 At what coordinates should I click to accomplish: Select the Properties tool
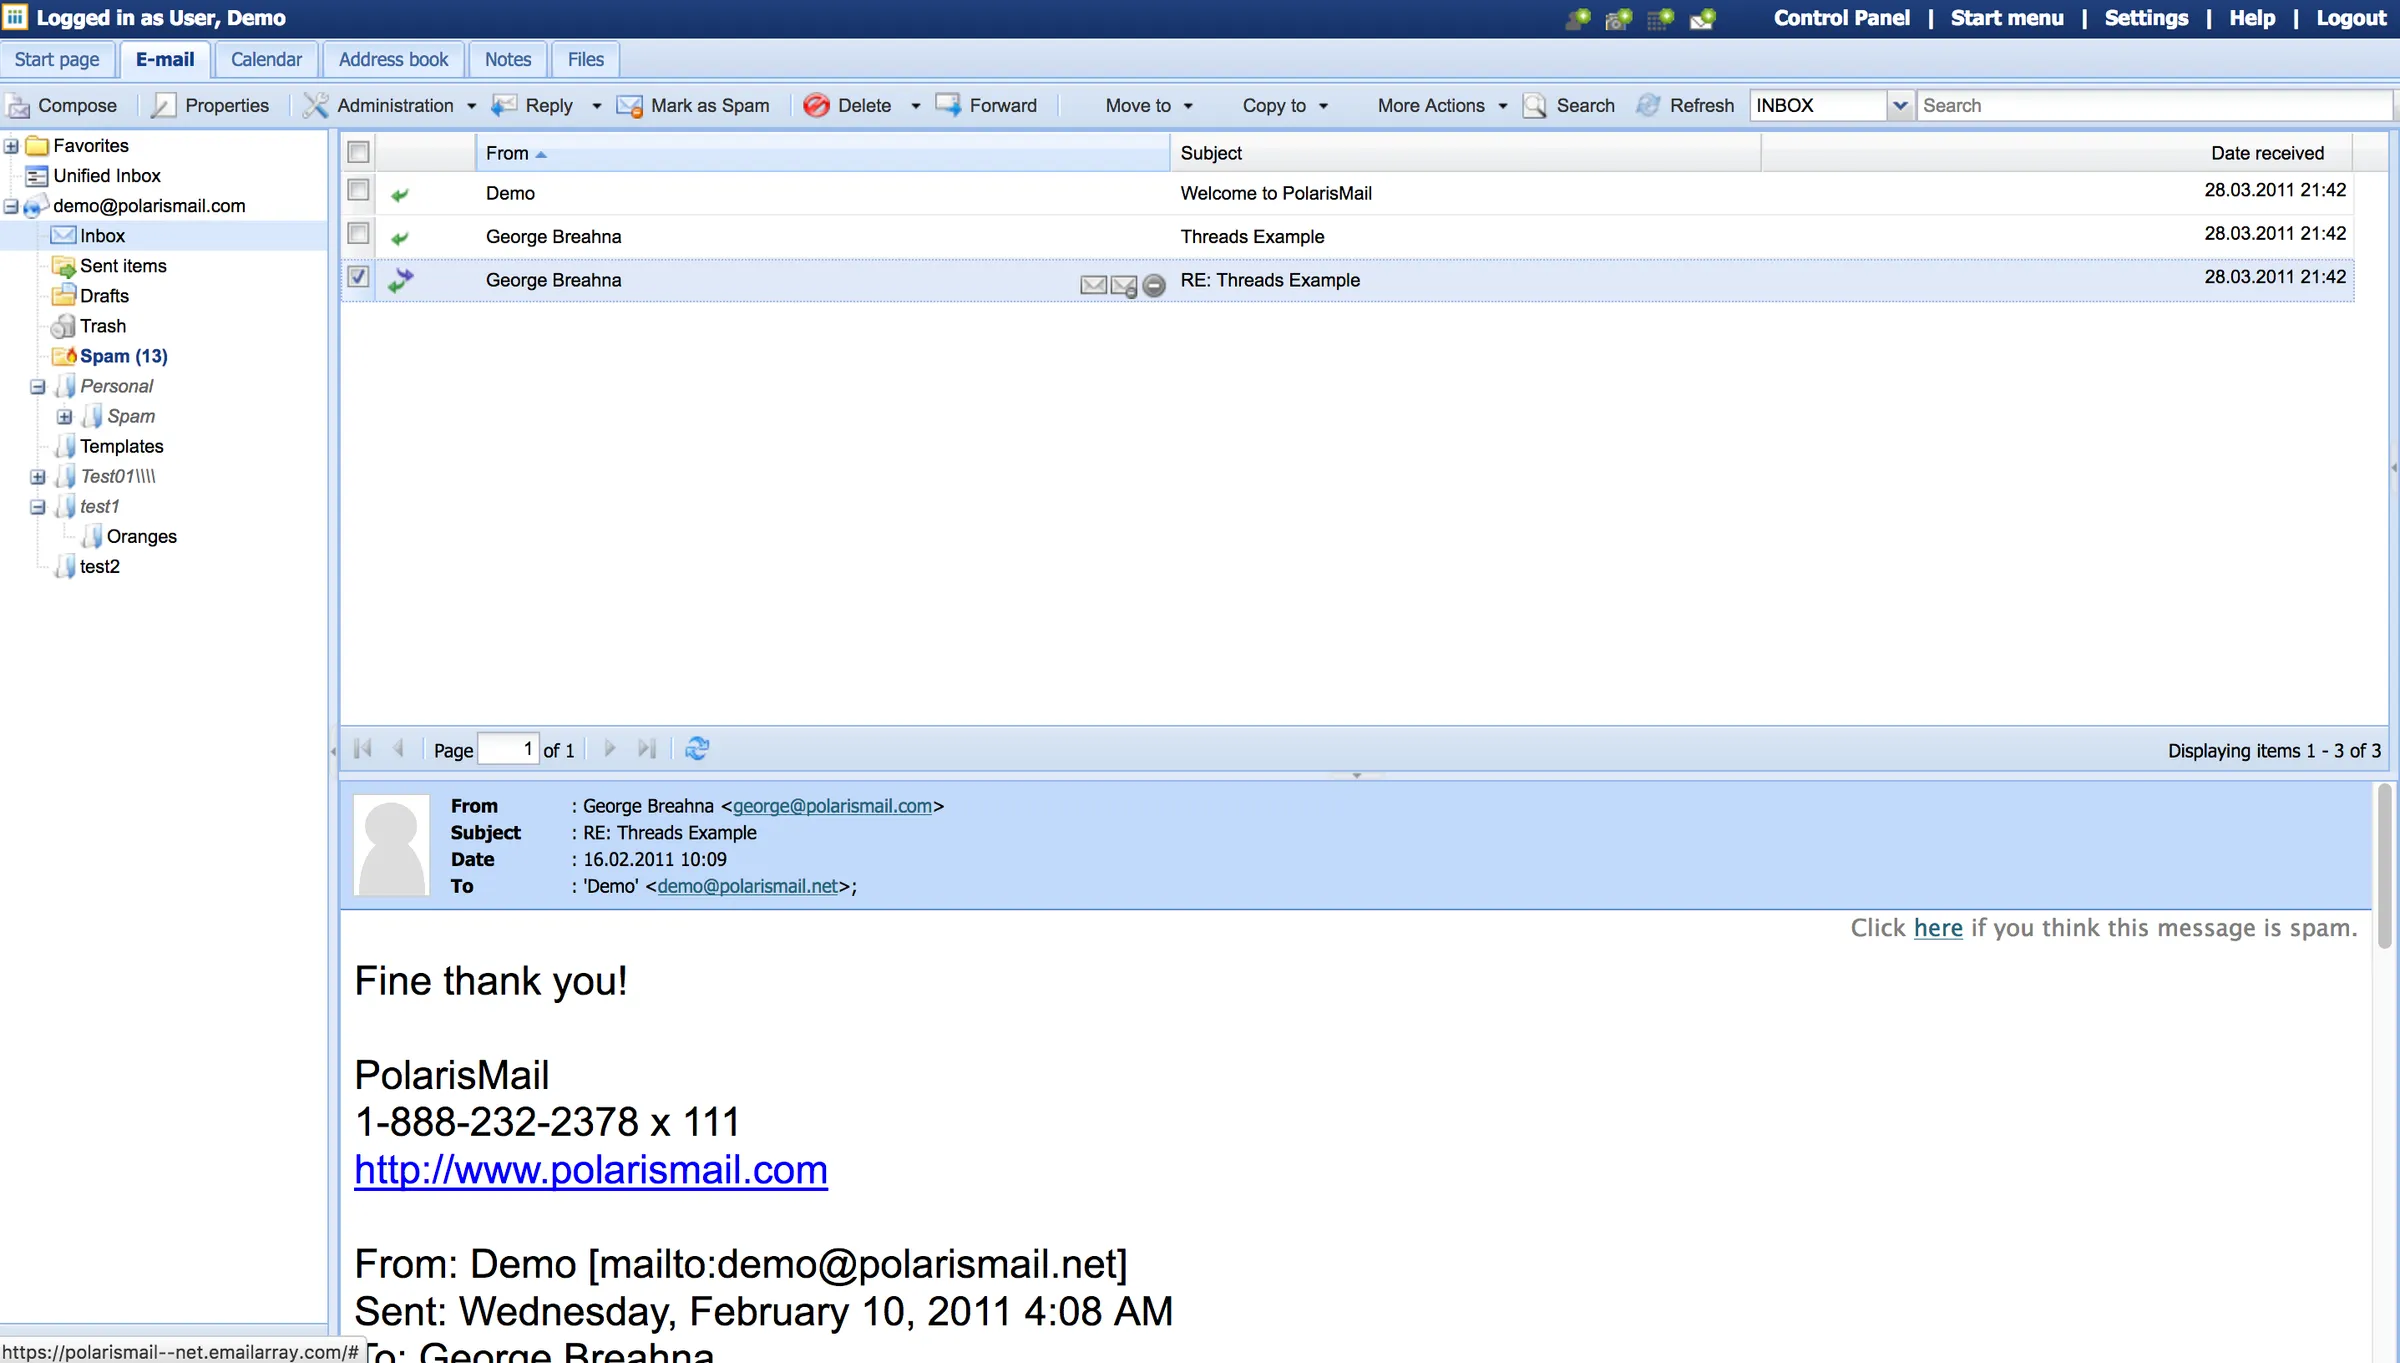(213, 105)
